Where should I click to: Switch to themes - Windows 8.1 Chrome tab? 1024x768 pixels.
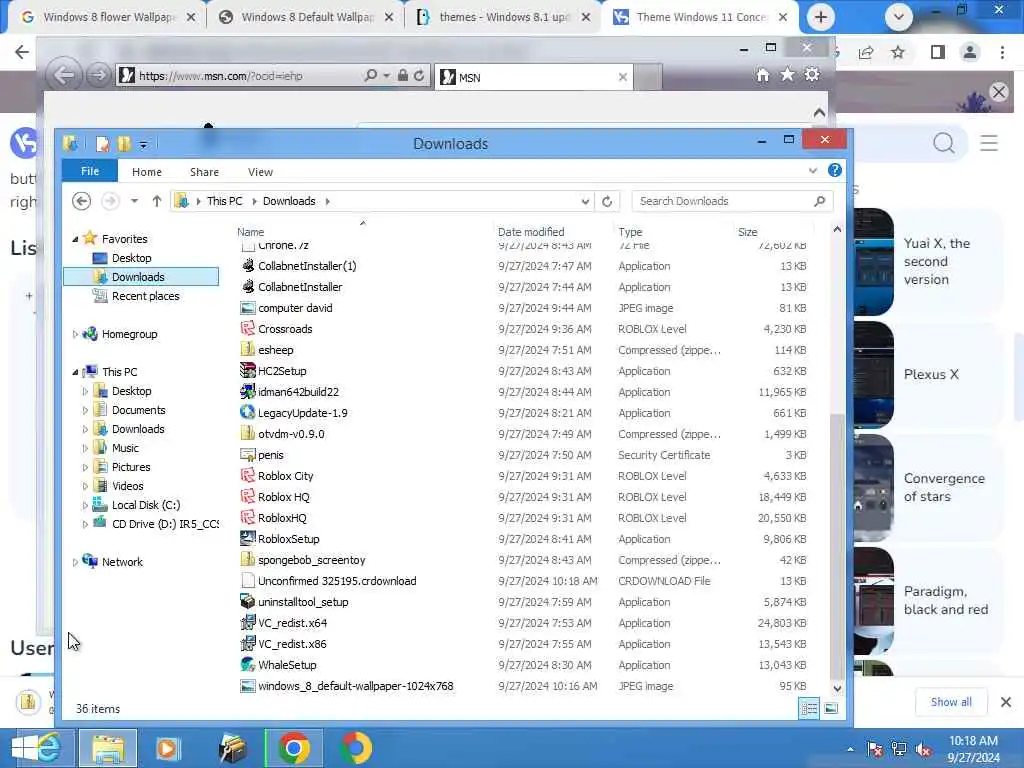click(504, 17)
